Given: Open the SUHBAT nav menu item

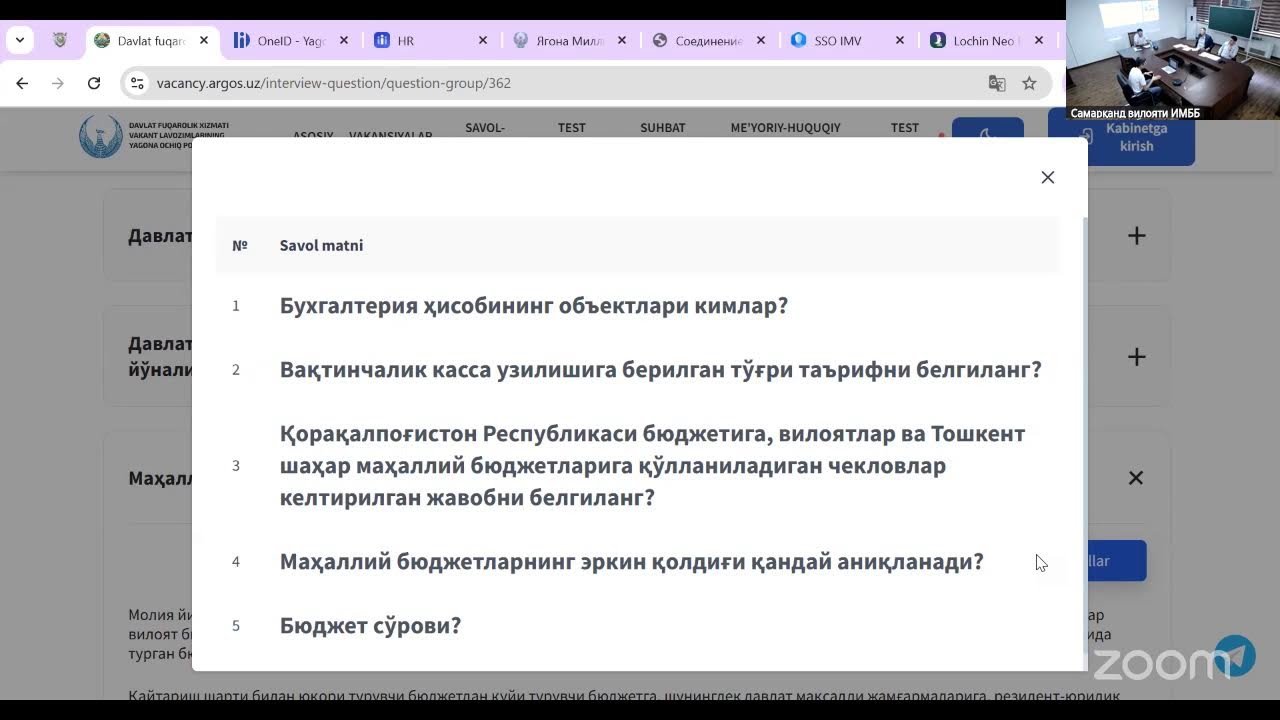Looking at the screenshot, I should [663, 128].
